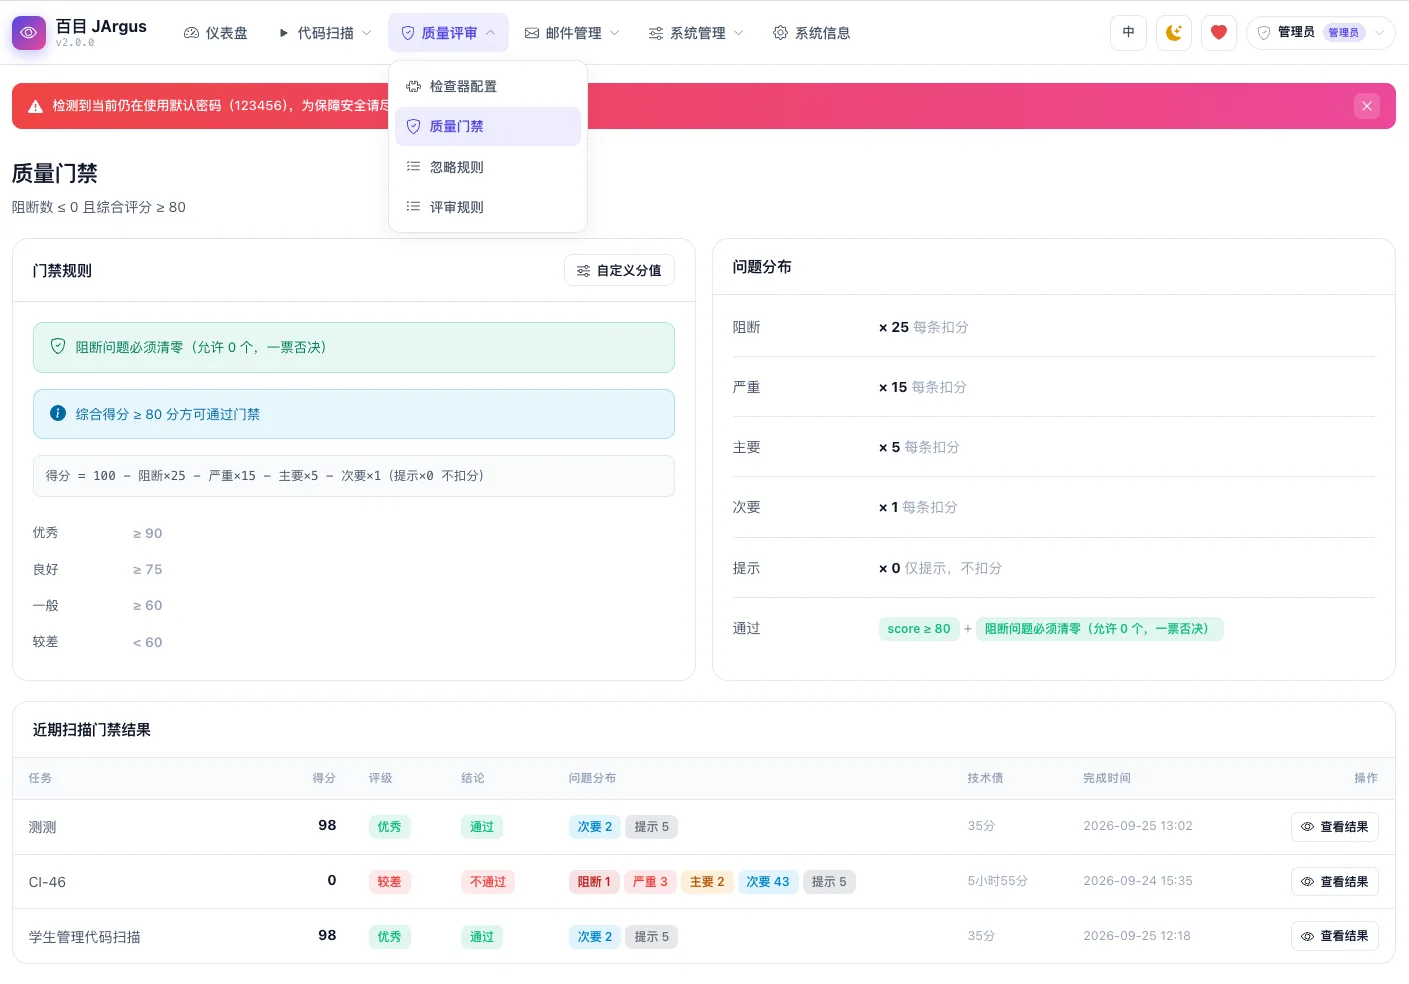1409x984 pixels.
Task: Expand the 邮件管理 menu
Action: point(572,33)
